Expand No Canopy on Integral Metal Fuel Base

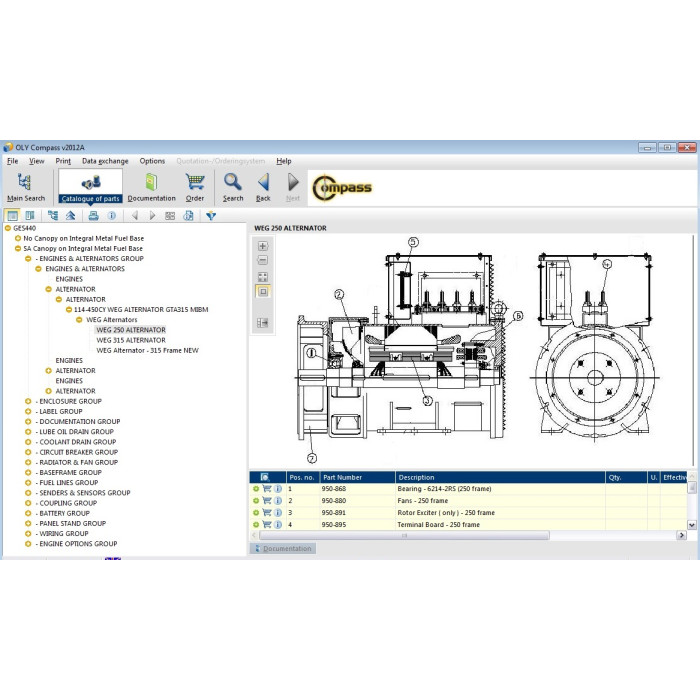coord(18,238)
